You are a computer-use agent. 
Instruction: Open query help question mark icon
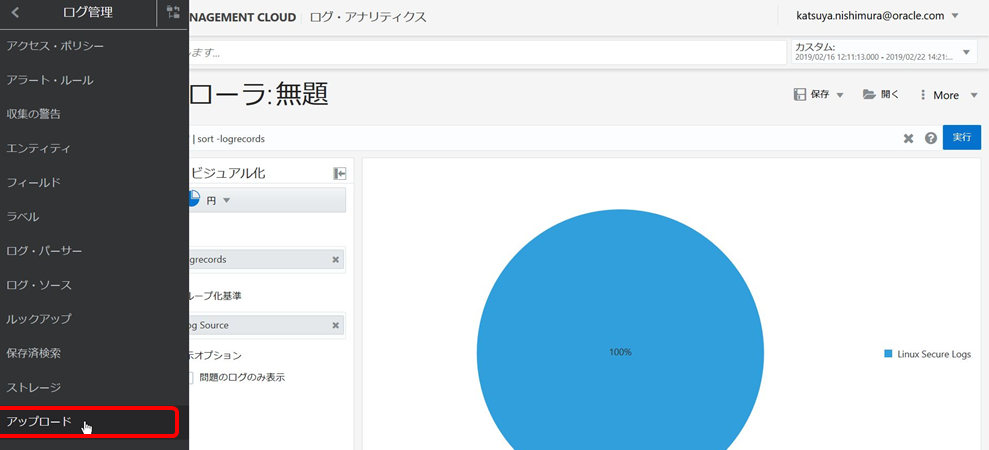[x=930, y=138]
